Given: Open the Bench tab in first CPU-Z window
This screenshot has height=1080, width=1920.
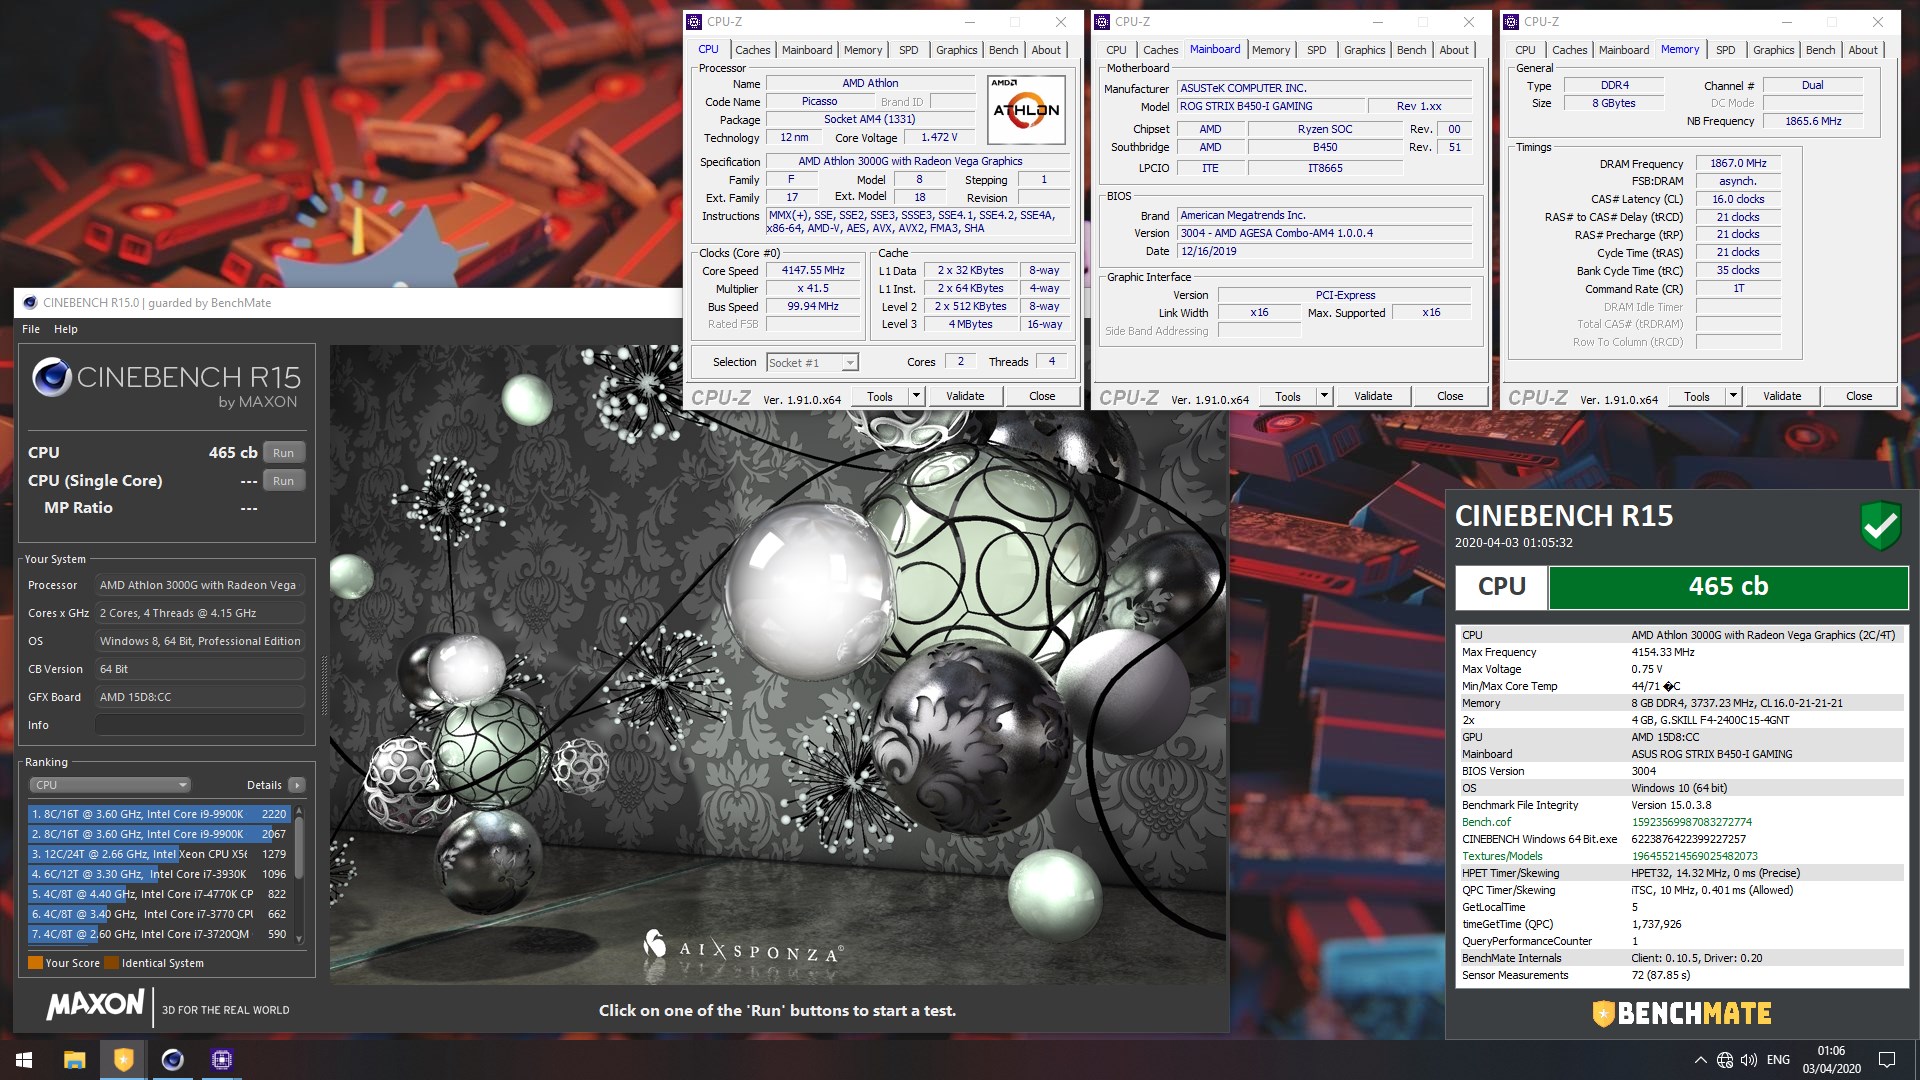Looking at the screenshot, I should tap(1003, 50).
